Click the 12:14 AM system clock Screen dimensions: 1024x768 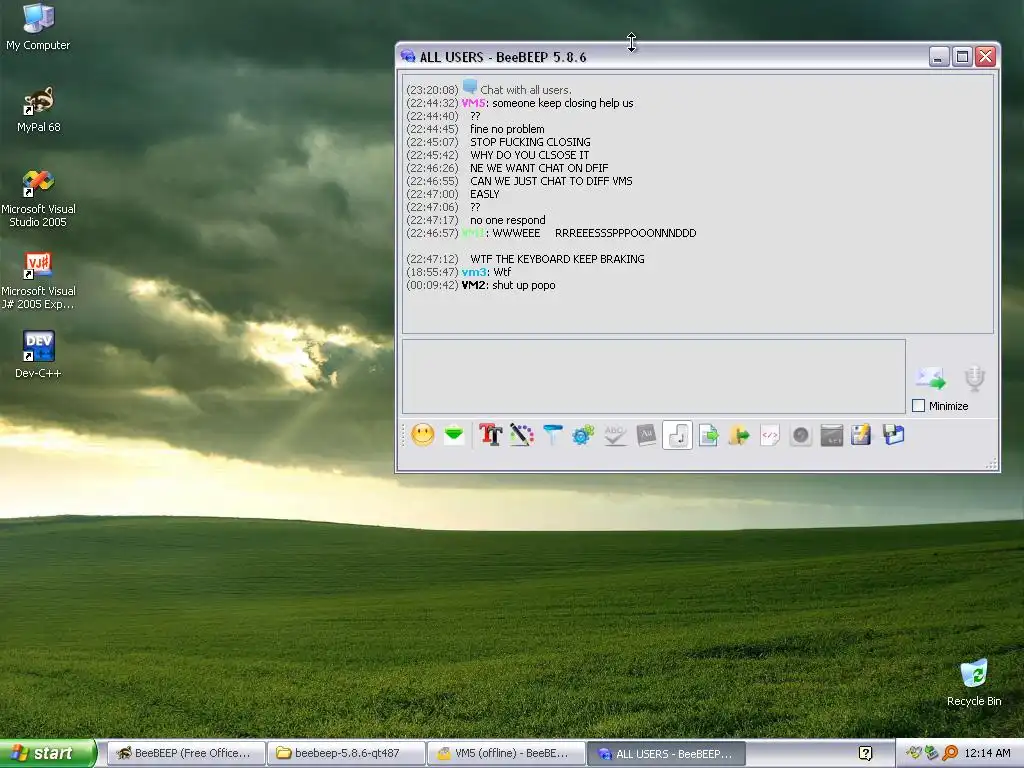coord(987,753)
